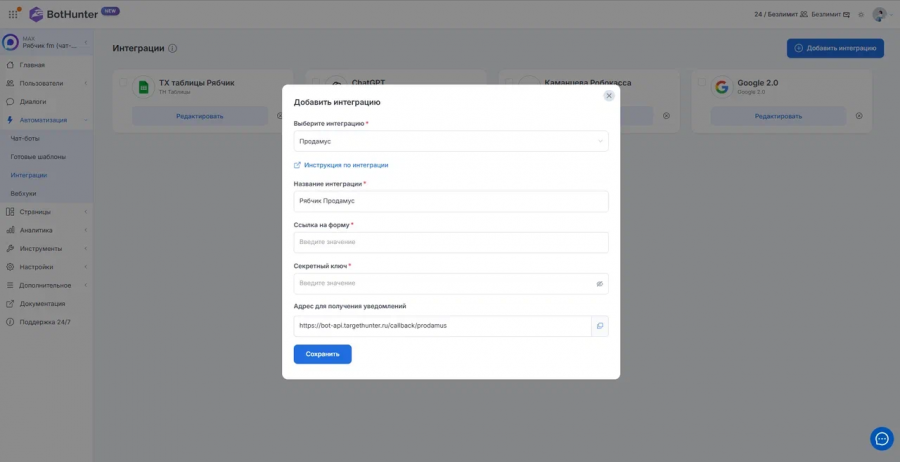Screen dimensions: 900x462
Task: Click the Google Sheets icon on ТХ таблицы card
Action: [143, 87]
